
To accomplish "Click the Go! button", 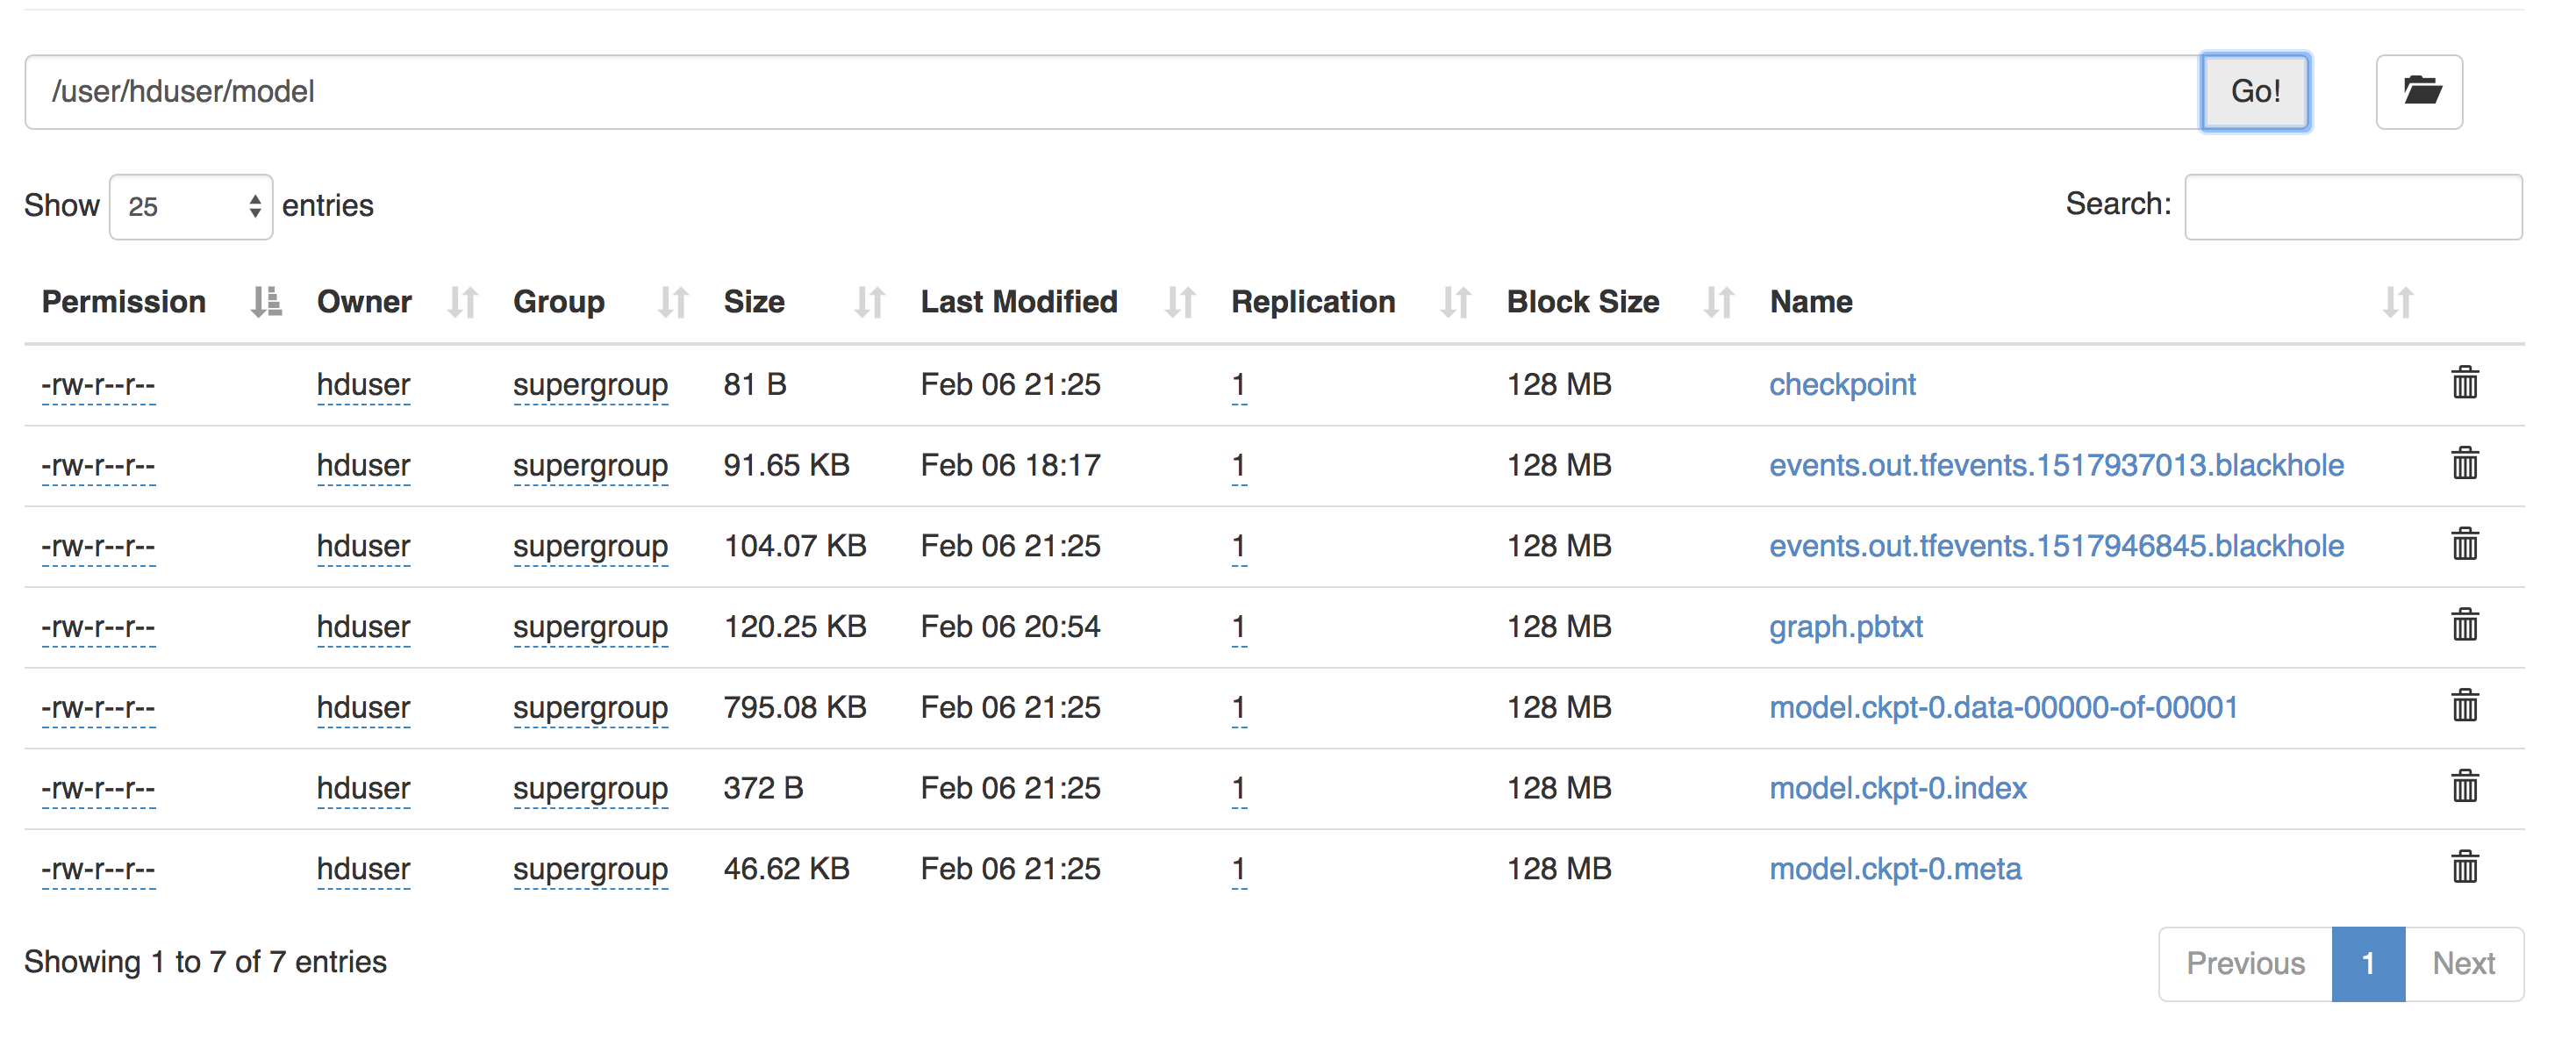I will click(2255, 91).
